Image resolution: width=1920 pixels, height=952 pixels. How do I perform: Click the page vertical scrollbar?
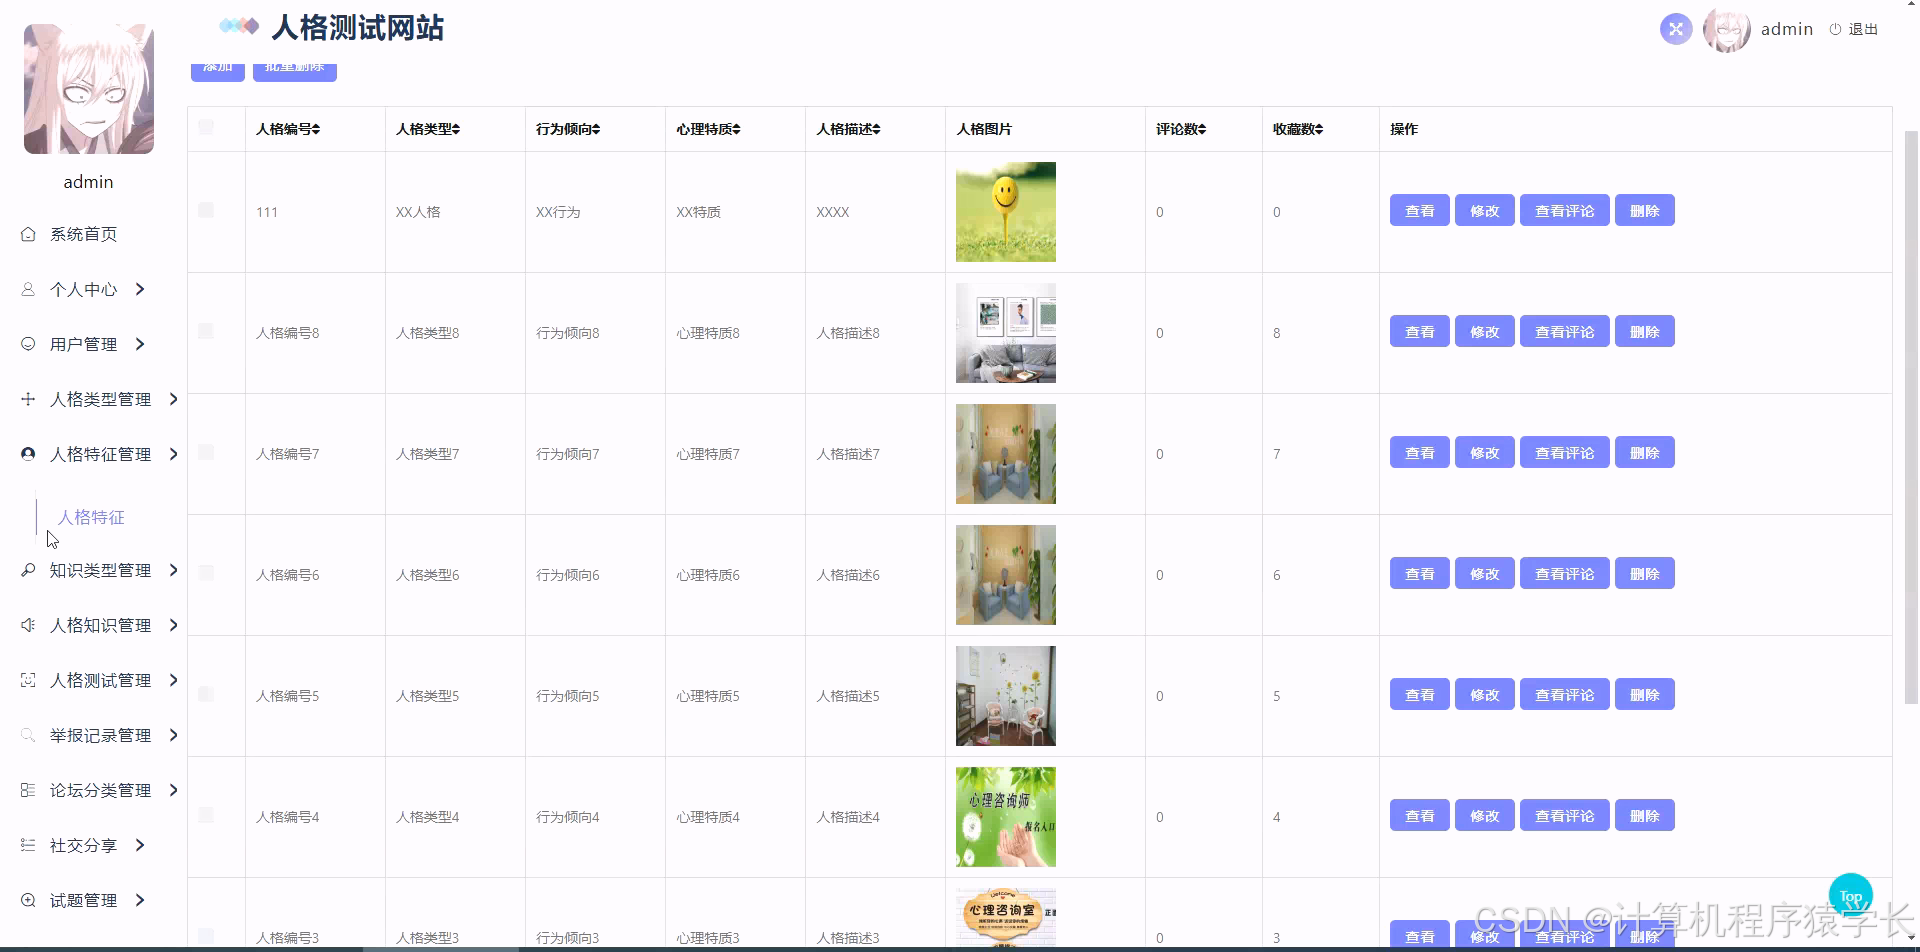1911,416
